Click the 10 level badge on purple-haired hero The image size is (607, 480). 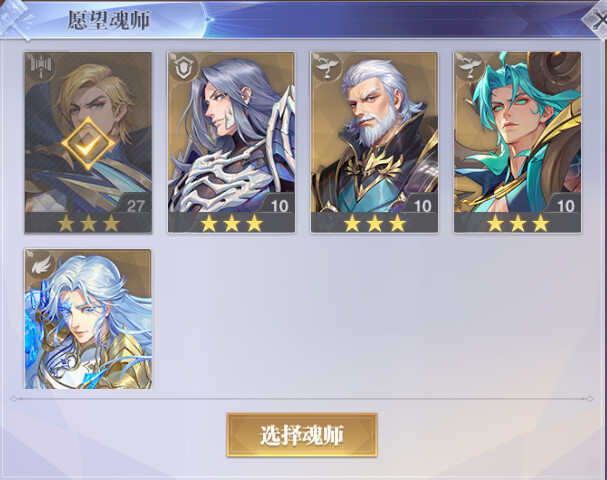pyautogui.click(x=279, y=205)
